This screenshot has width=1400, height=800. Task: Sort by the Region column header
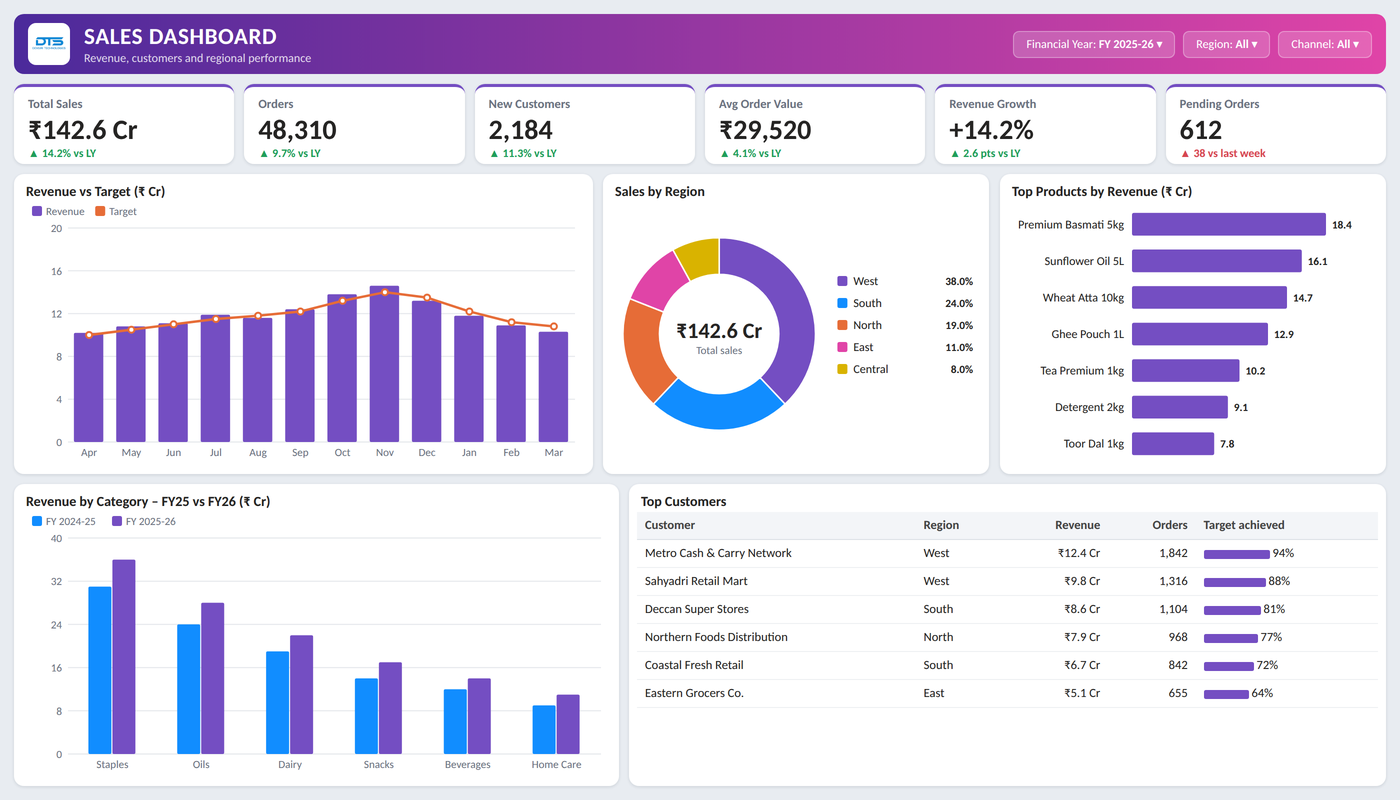[x=941, y=526]
